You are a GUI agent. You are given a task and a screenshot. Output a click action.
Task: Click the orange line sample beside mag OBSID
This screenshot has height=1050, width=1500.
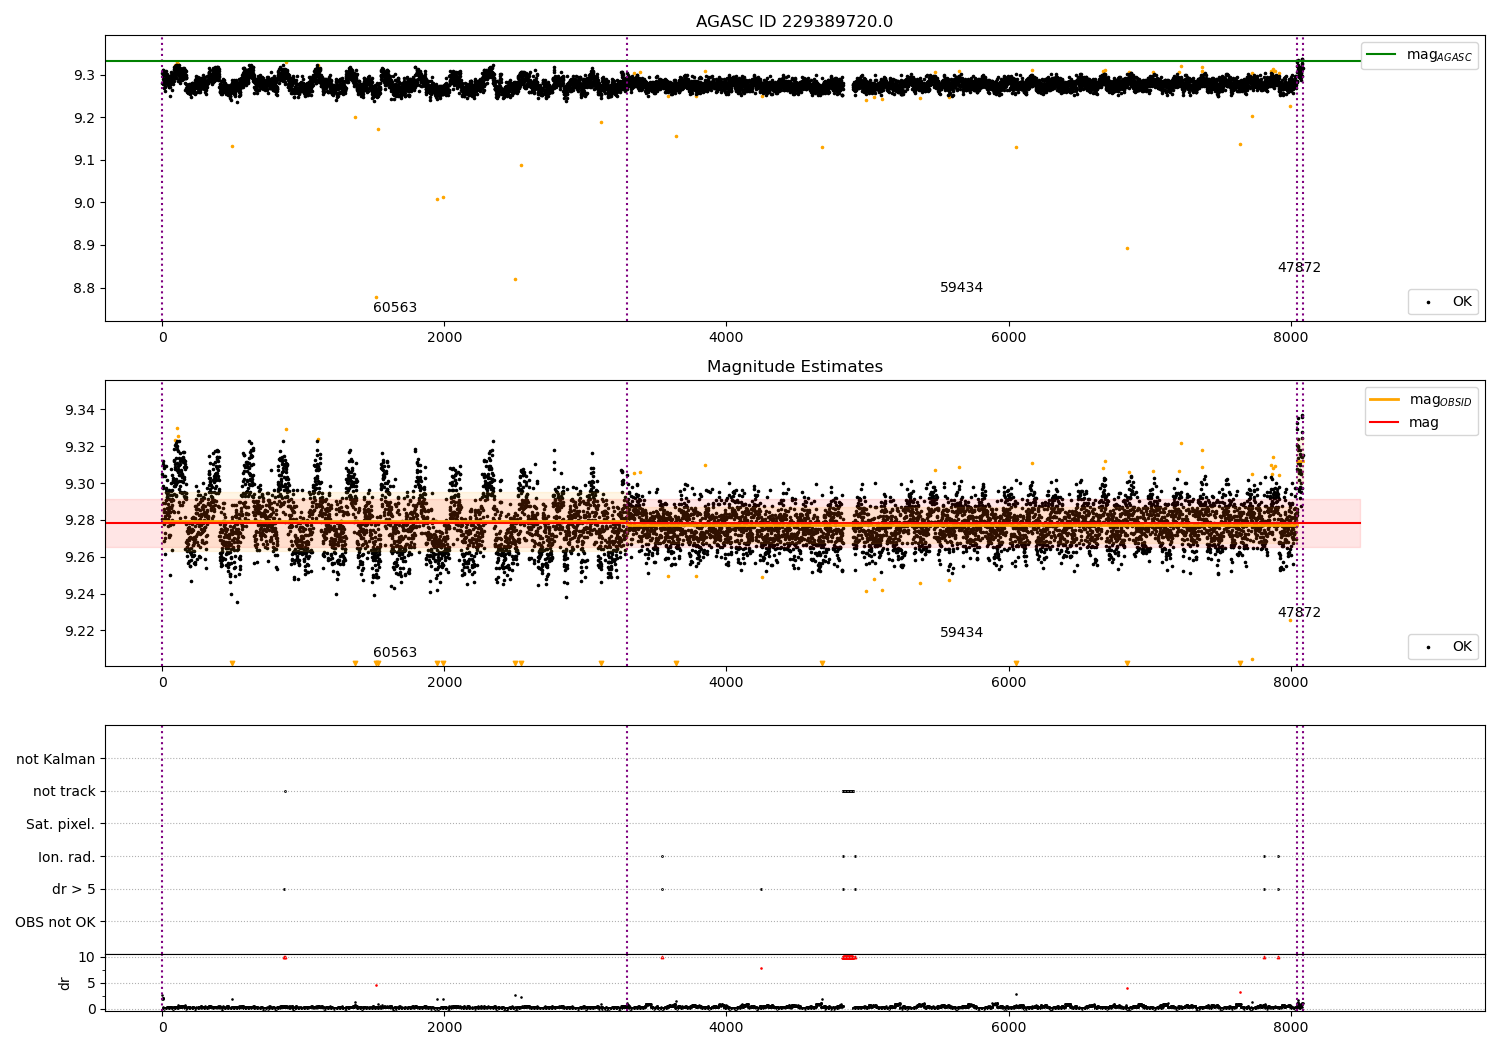pos(1384,400)
